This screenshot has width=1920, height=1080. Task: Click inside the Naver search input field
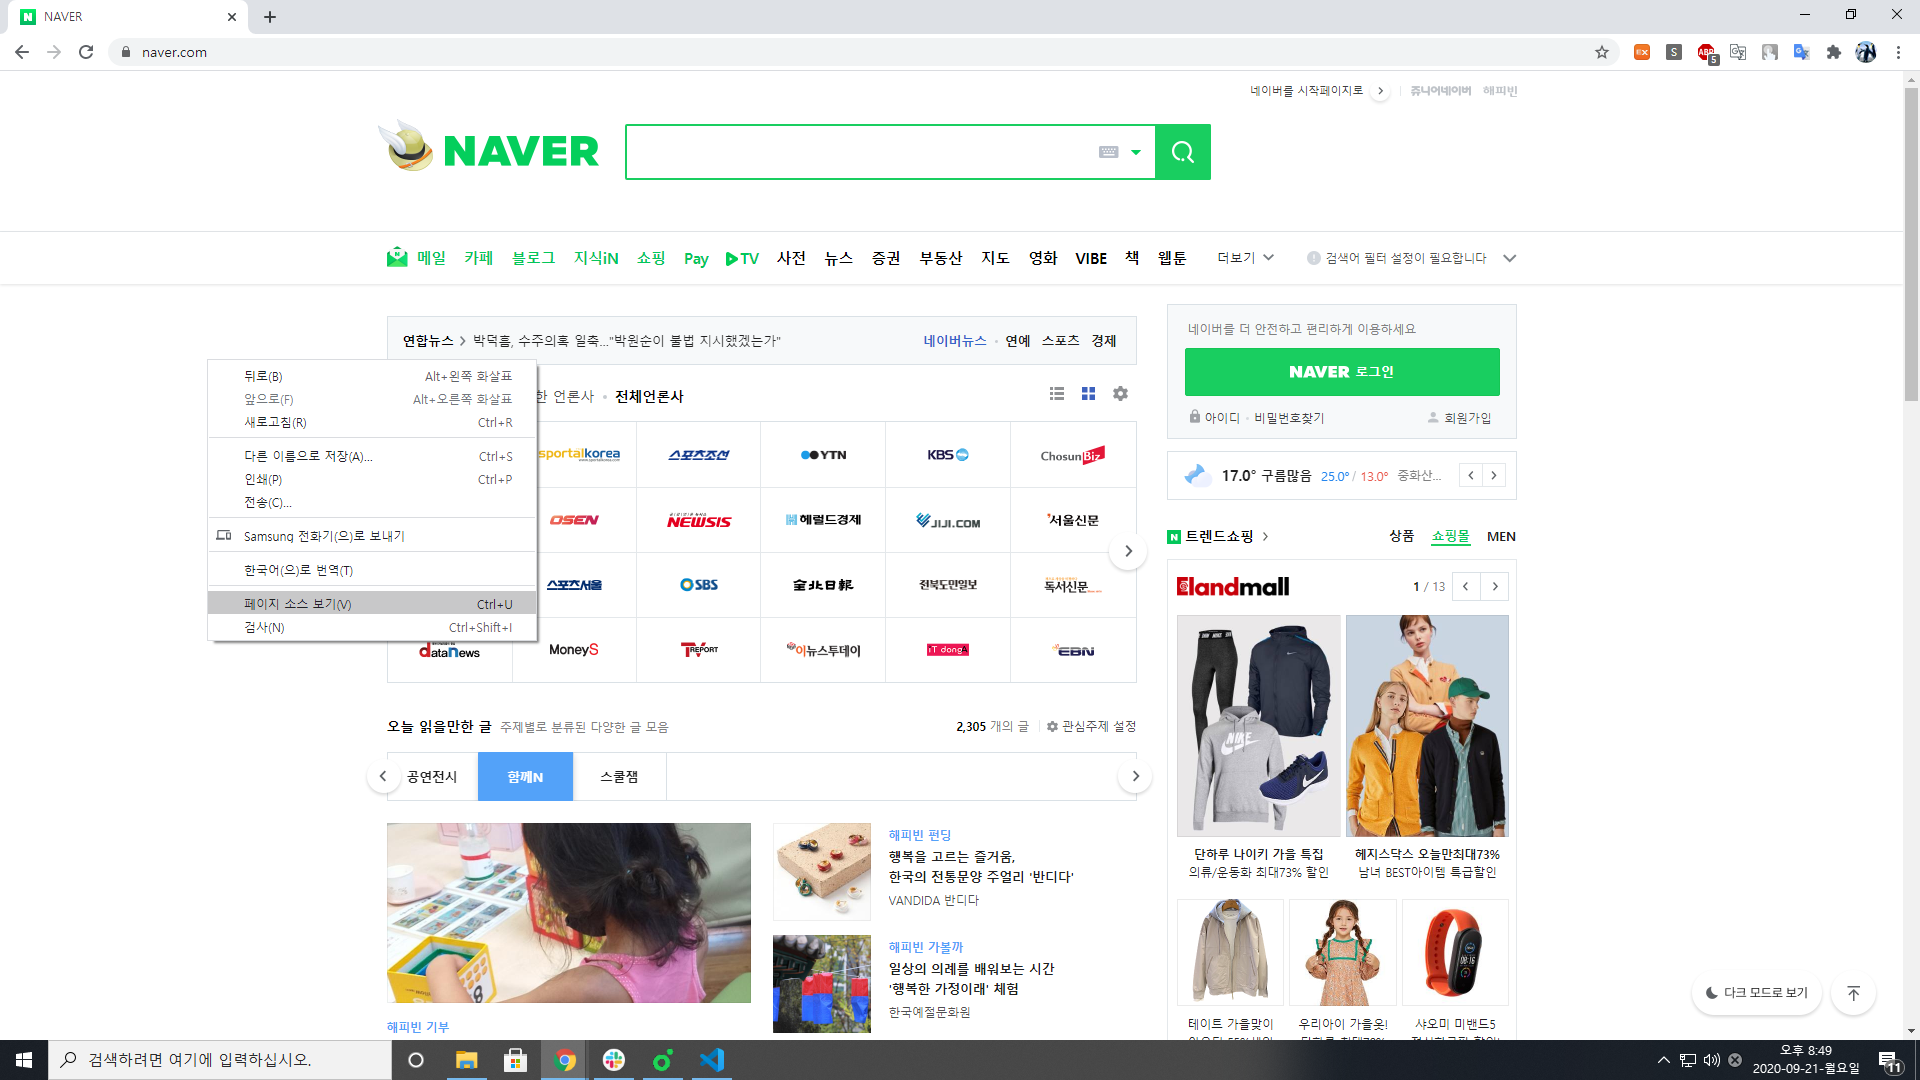pyautogui.click(x=860, y=152)
